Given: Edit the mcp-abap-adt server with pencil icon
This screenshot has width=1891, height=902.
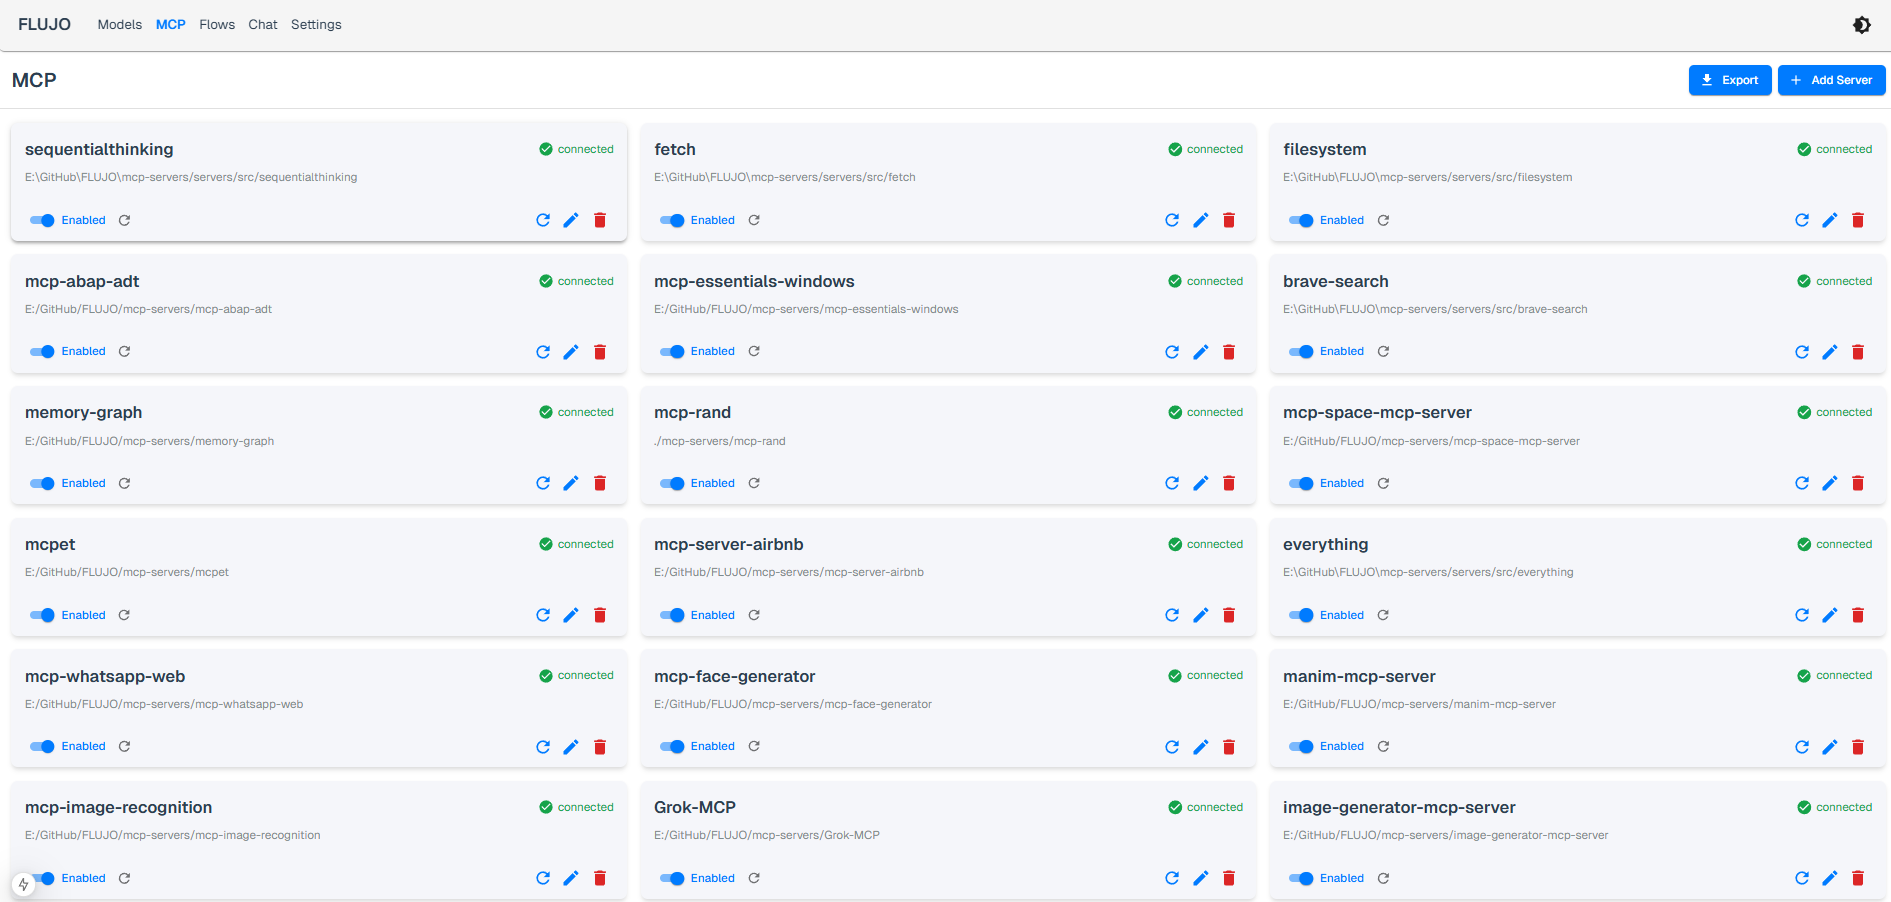Looking at the screenshot, I should click(x=571, y=352).
